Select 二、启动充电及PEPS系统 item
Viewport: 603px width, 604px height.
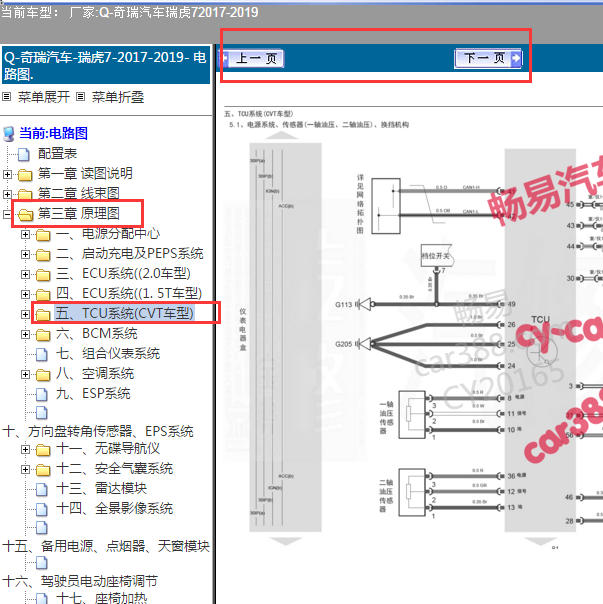click(x=129, y=253)
